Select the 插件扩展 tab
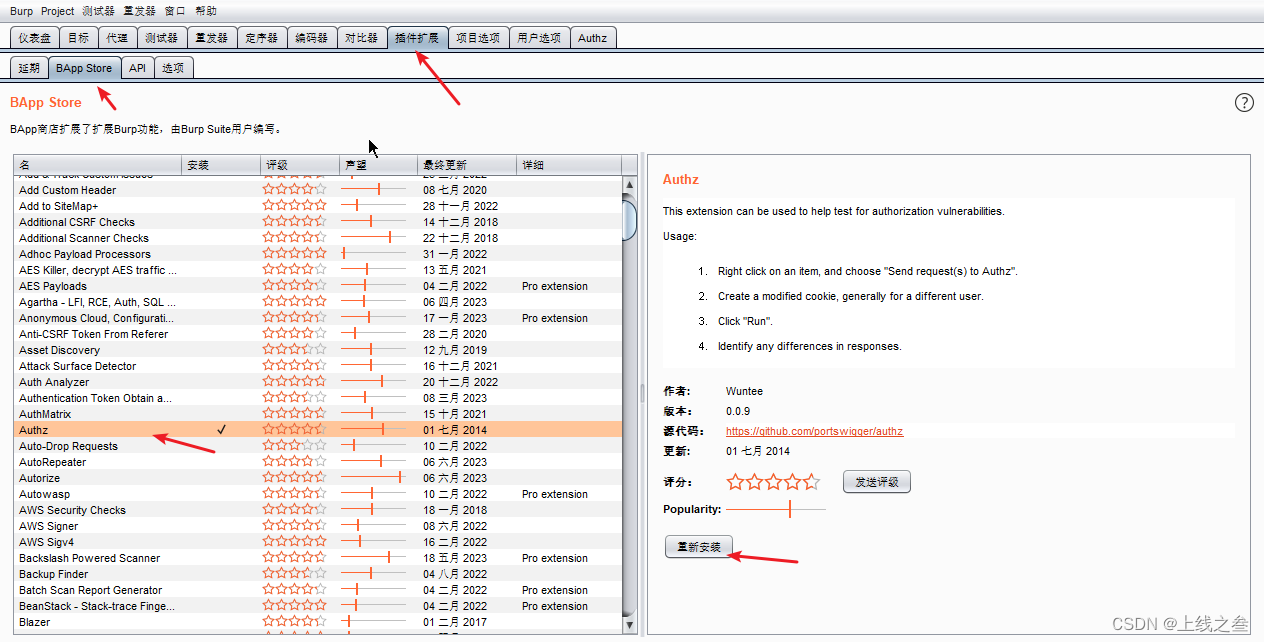This screenshot has width=1264, height=642. pos(417,38)
